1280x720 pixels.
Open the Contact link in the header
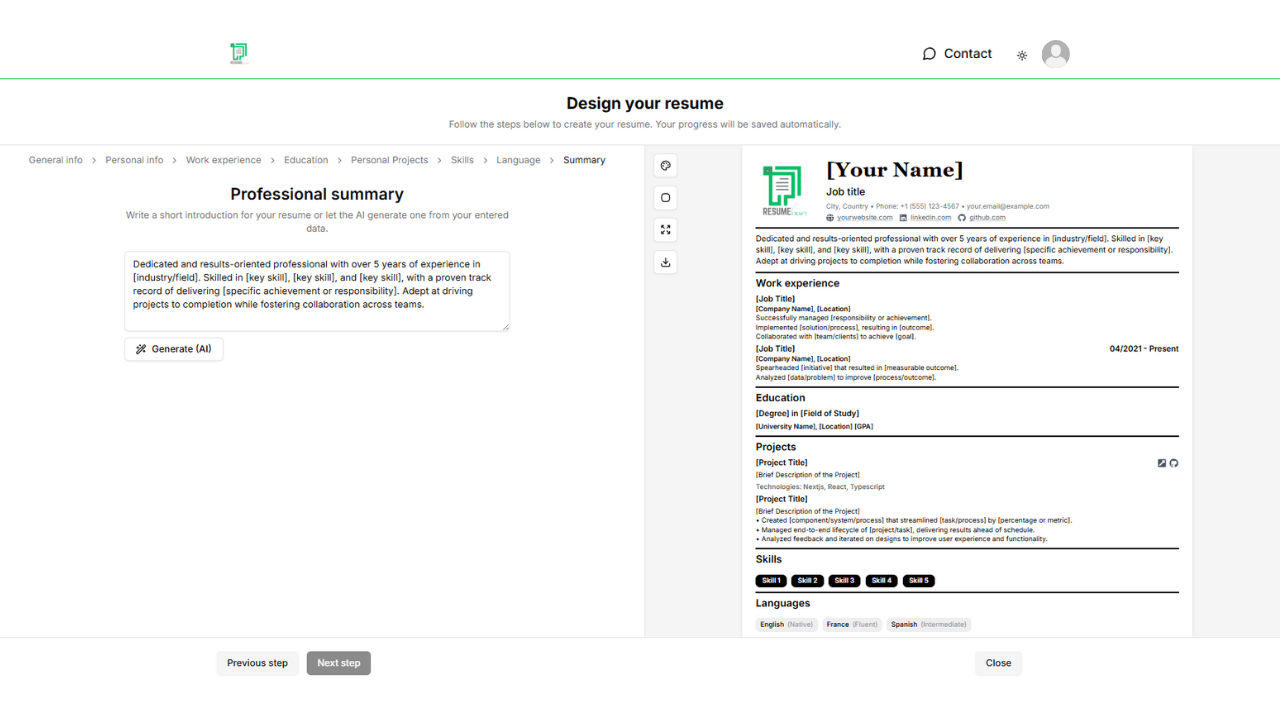coord(957,54)
